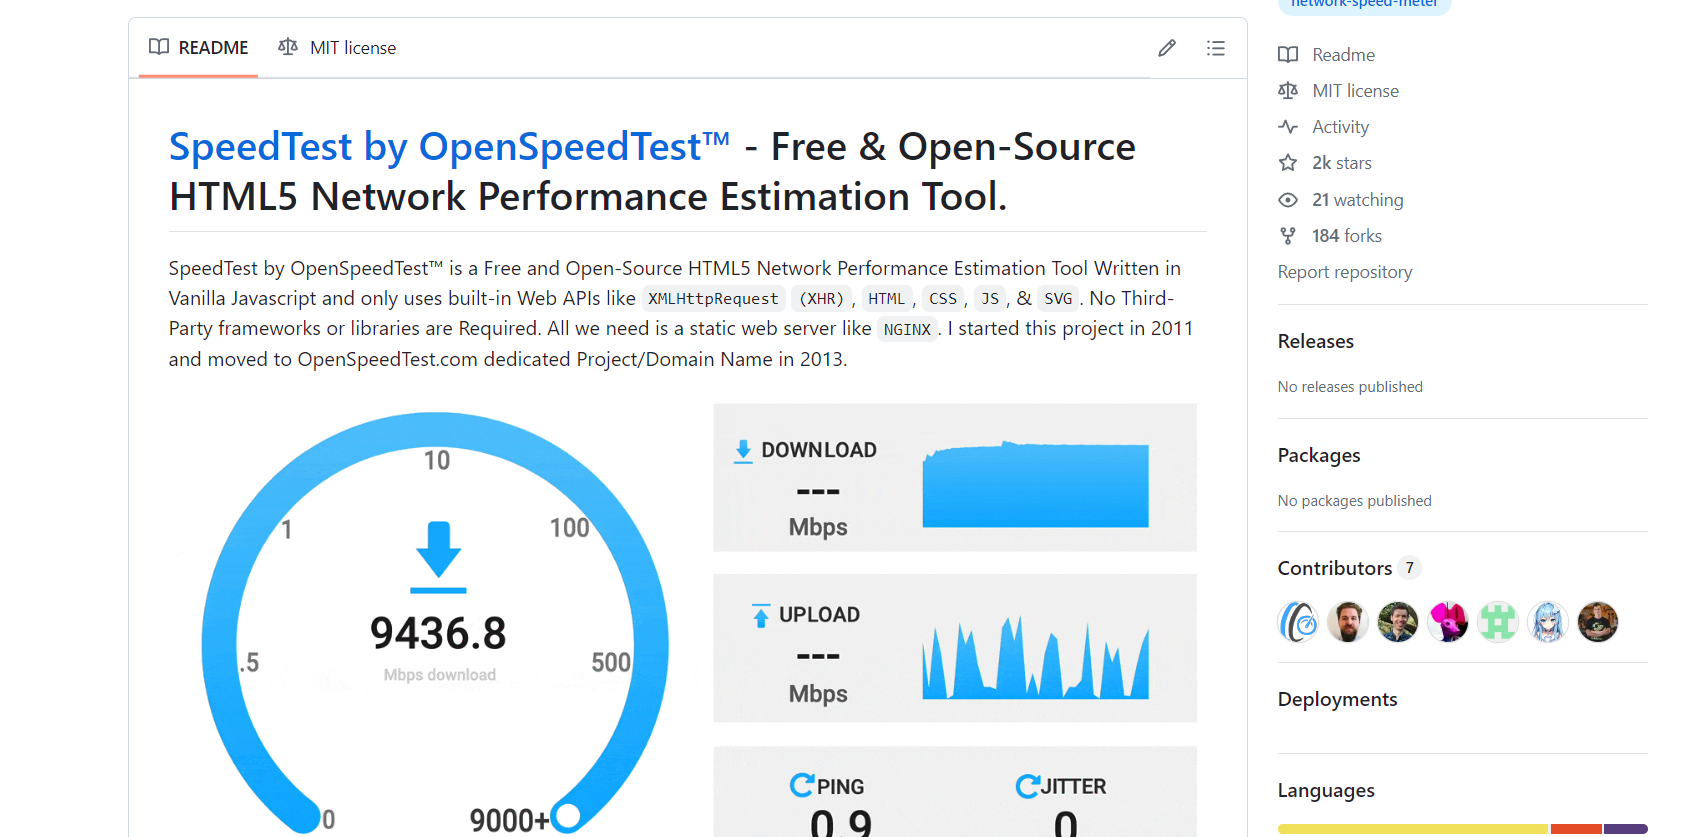Open the 2k stars link
This screenshot has height=837, width=1699.
[x=1342, y=163]
